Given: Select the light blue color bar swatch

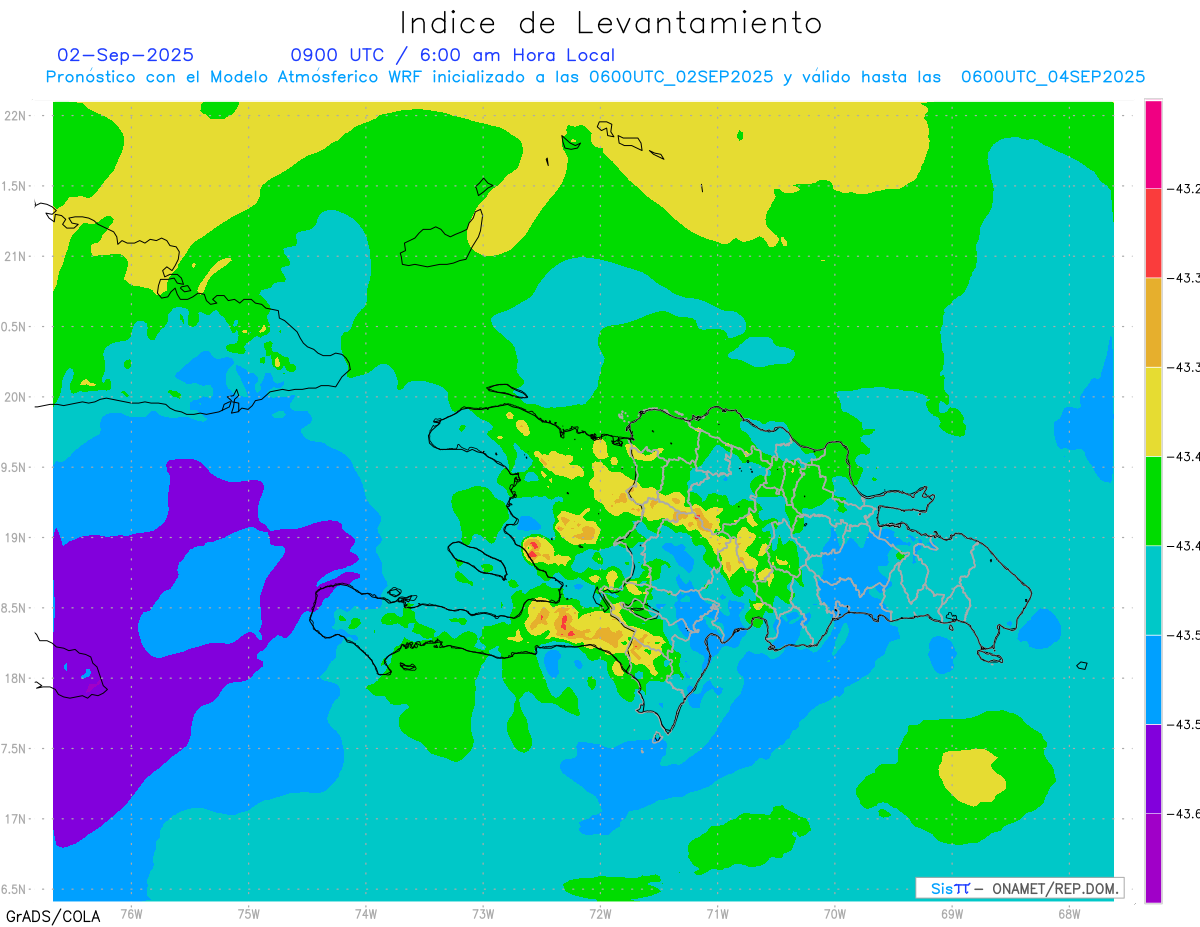Looking at the screenshot, I should tap(1153, 679).
